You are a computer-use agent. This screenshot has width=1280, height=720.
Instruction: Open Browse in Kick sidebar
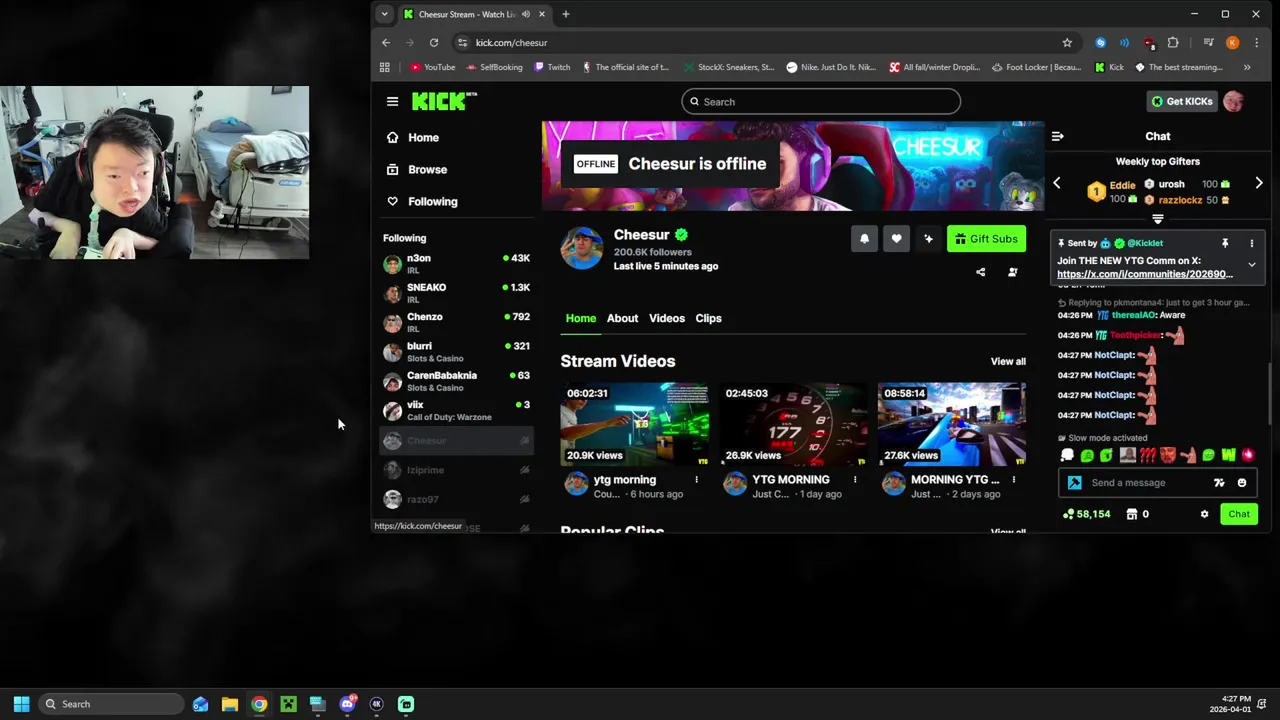coord(417,169)
